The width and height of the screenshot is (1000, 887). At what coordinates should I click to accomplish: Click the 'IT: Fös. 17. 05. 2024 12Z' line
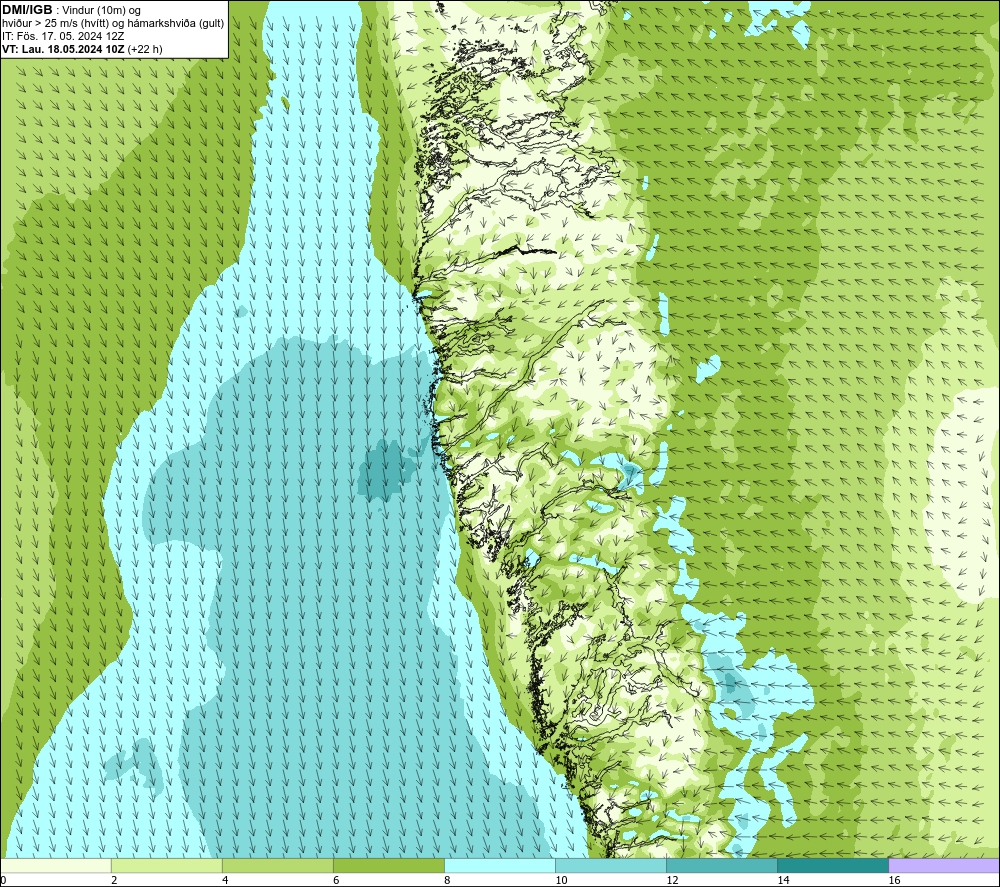pyautogui.click(x=63, y=36)
